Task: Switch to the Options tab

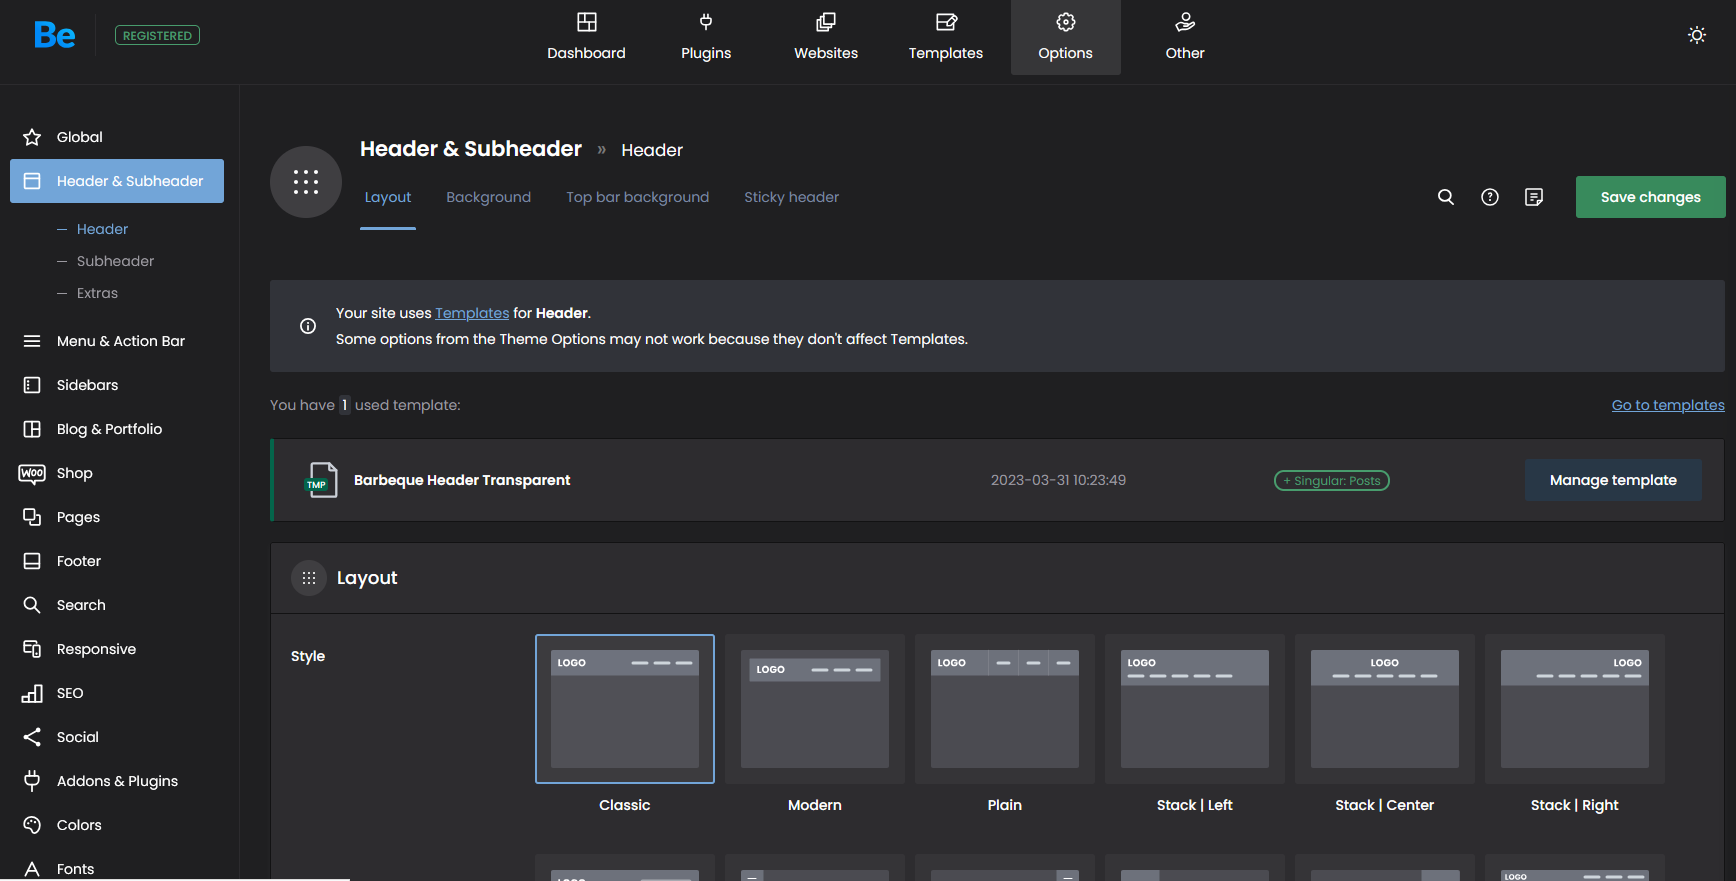Action: pos(1066,37)
